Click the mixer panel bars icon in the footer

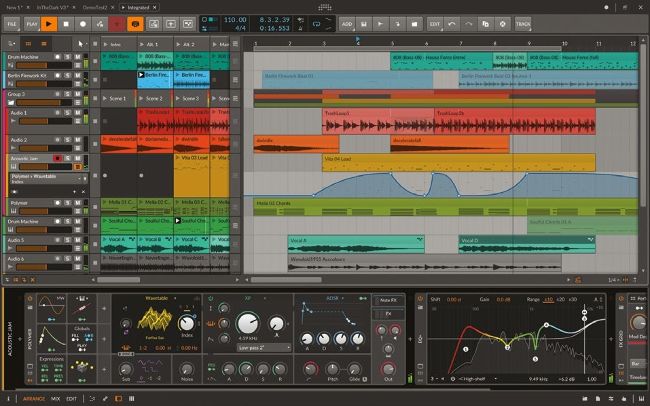[x=132, y=399]
